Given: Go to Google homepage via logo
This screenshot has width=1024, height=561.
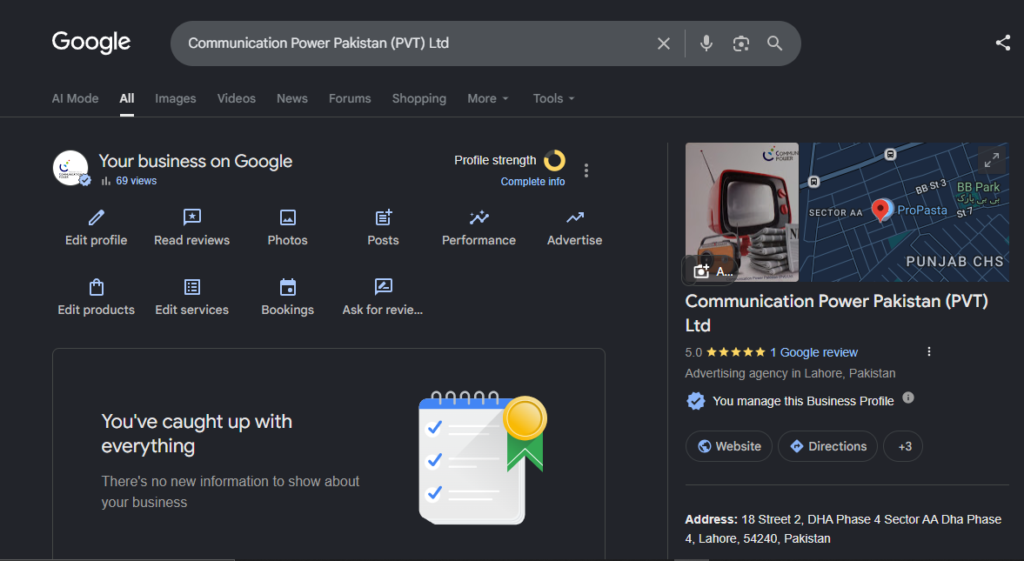Looking at the screenshot, I should (91, 42).
